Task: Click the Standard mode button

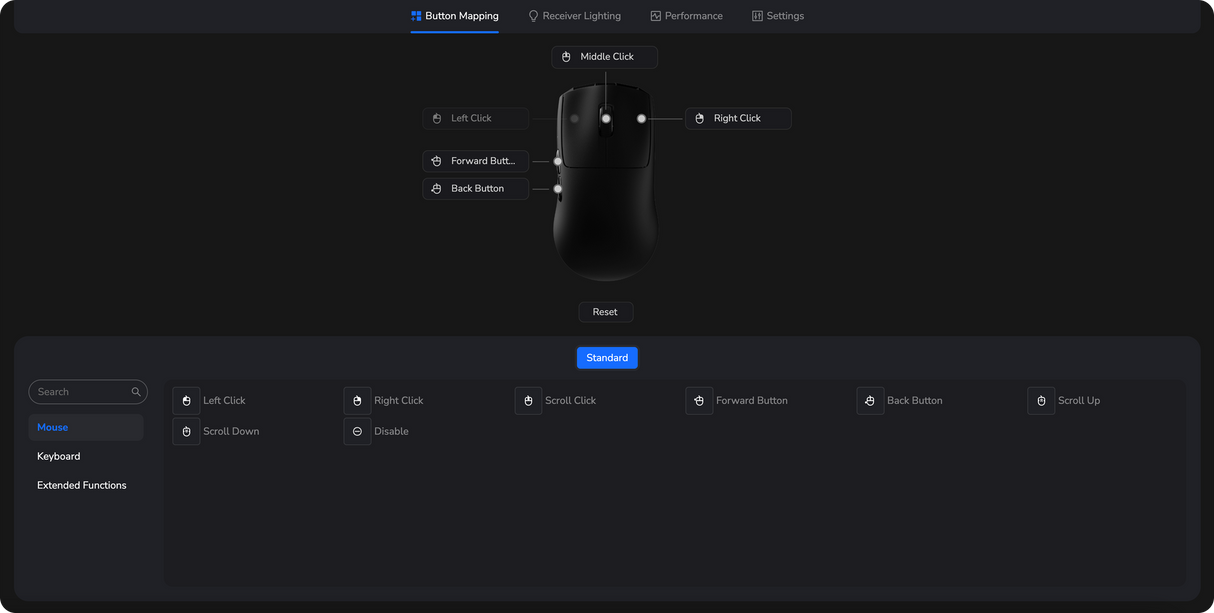Action: [x=607, y=358]
